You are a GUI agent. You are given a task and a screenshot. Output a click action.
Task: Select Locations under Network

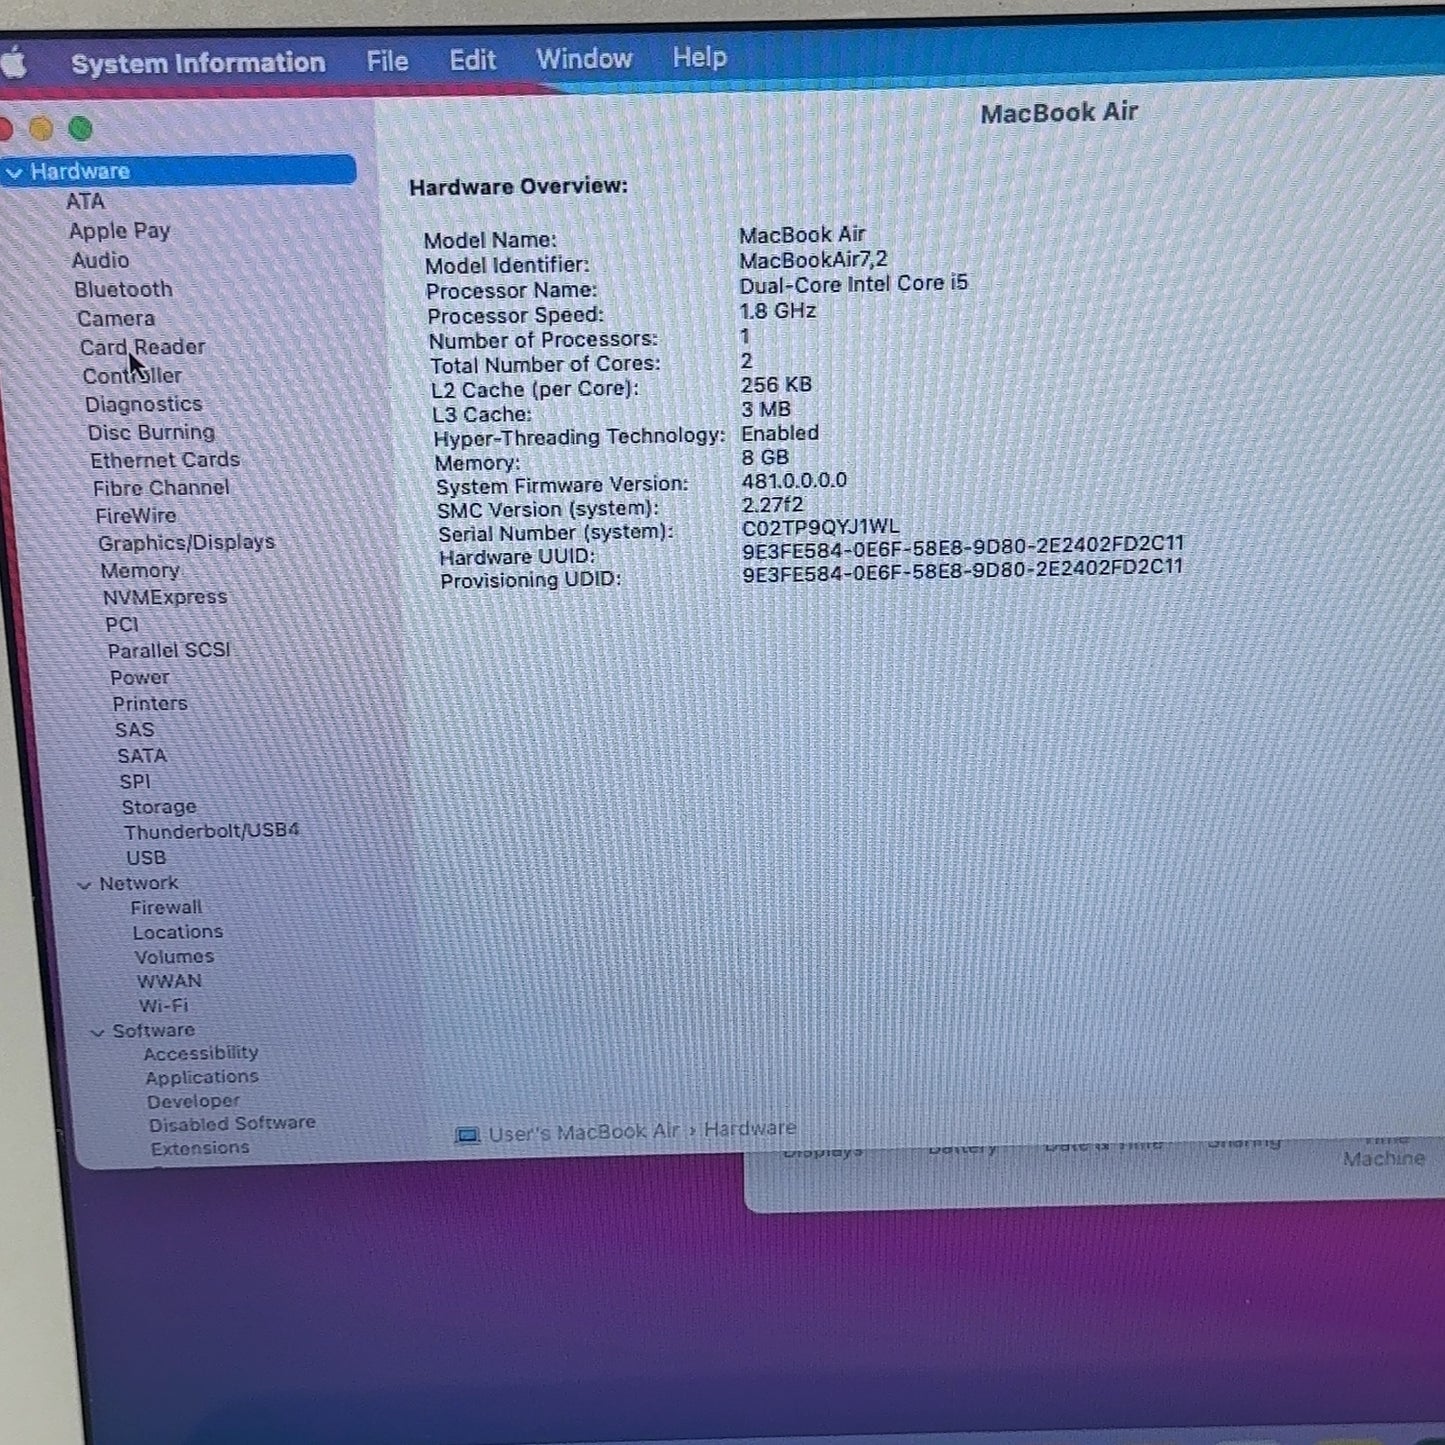pyautogui.click(x=178, y=932)
